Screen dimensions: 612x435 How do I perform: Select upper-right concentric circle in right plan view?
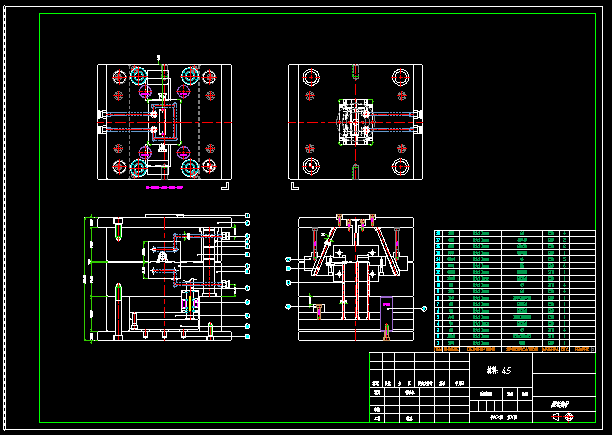pyautogui.click(x=400, y=77)
